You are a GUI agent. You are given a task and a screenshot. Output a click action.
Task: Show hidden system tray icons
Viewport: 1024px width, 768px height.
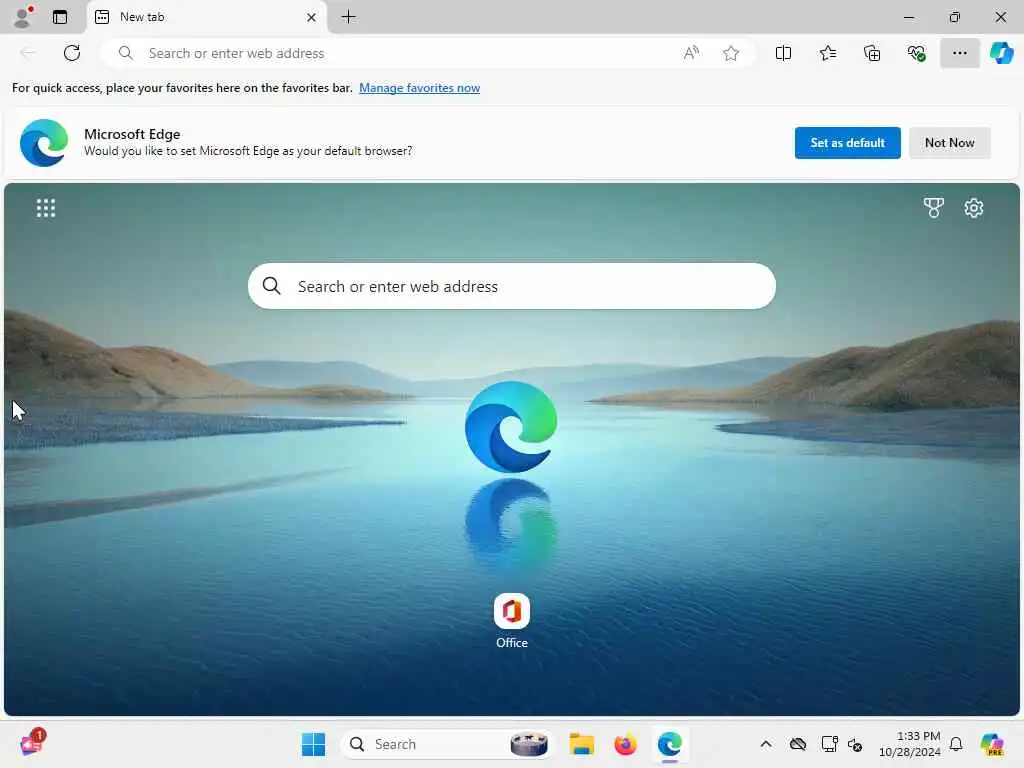pyautogui.click(x=765, y=744)
